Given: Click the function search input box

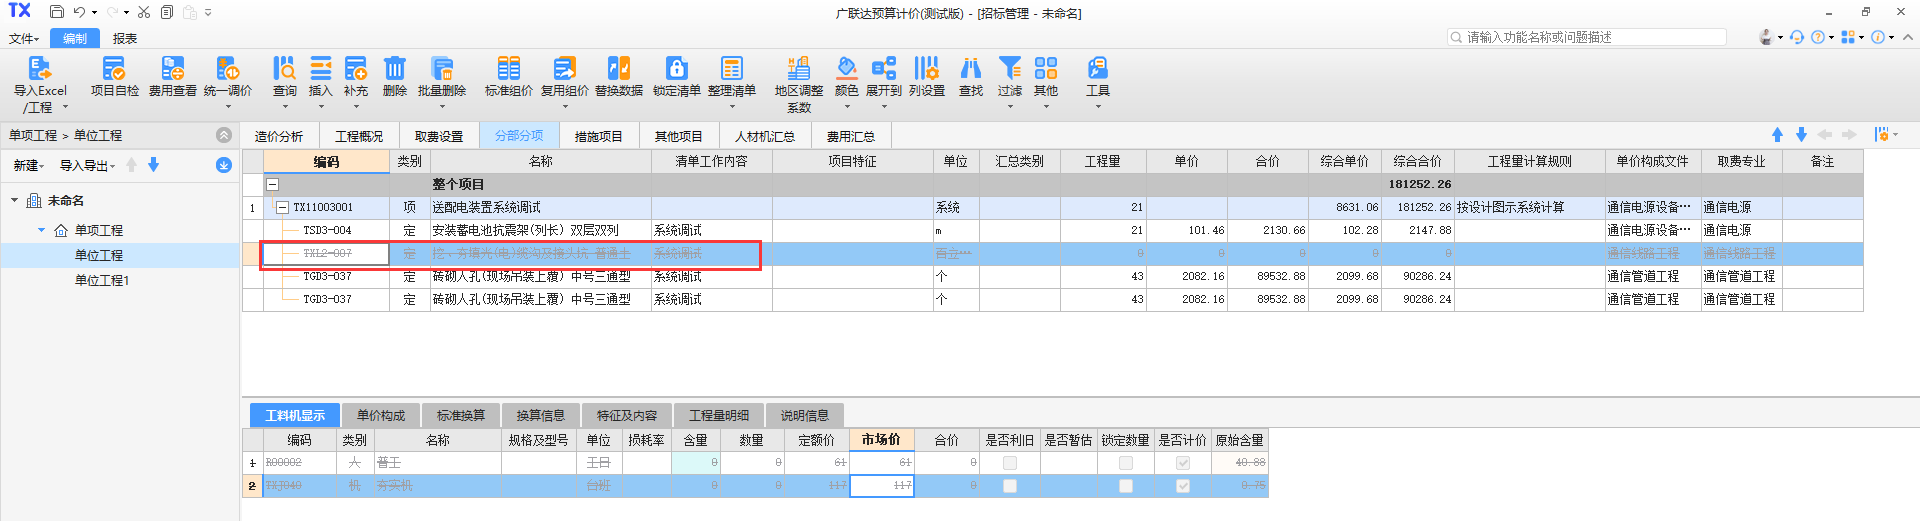Looking at the screenshot, I should pos(1590,37).
